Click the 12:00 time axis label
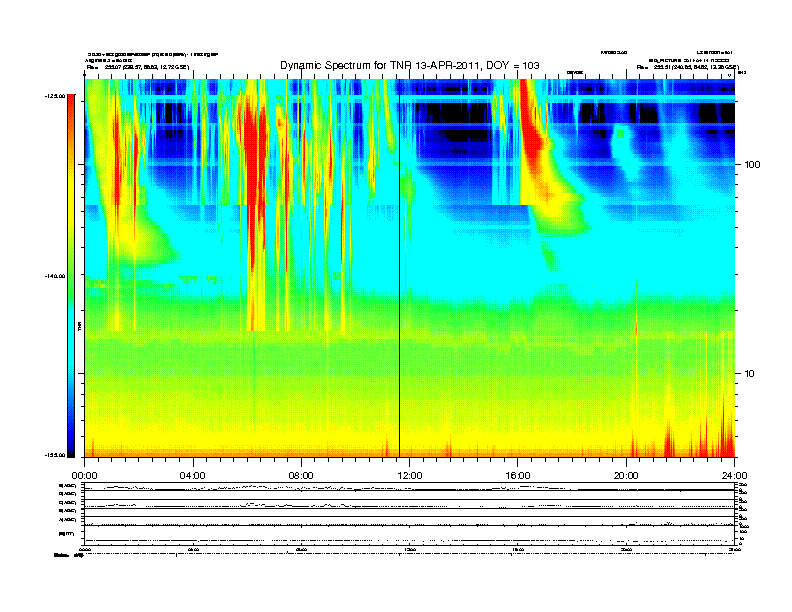This screenshot has width=792, height=612. [x=410, y=476]
